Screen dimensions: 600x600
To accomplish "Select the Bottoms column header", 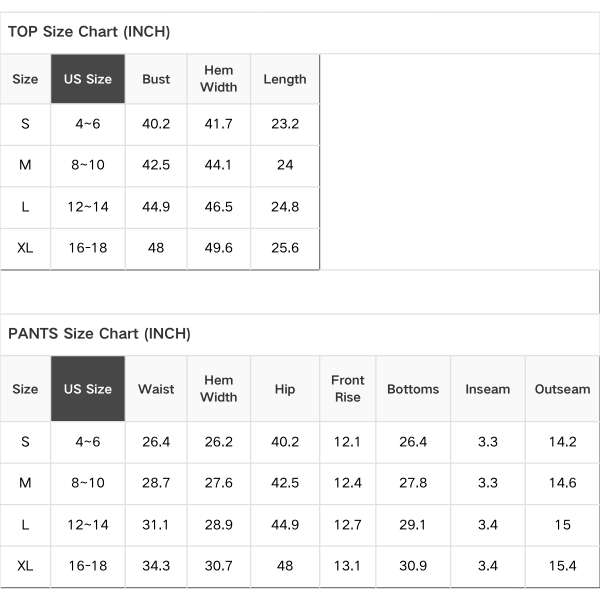I will pyautogui.click(x=413, y=389).
